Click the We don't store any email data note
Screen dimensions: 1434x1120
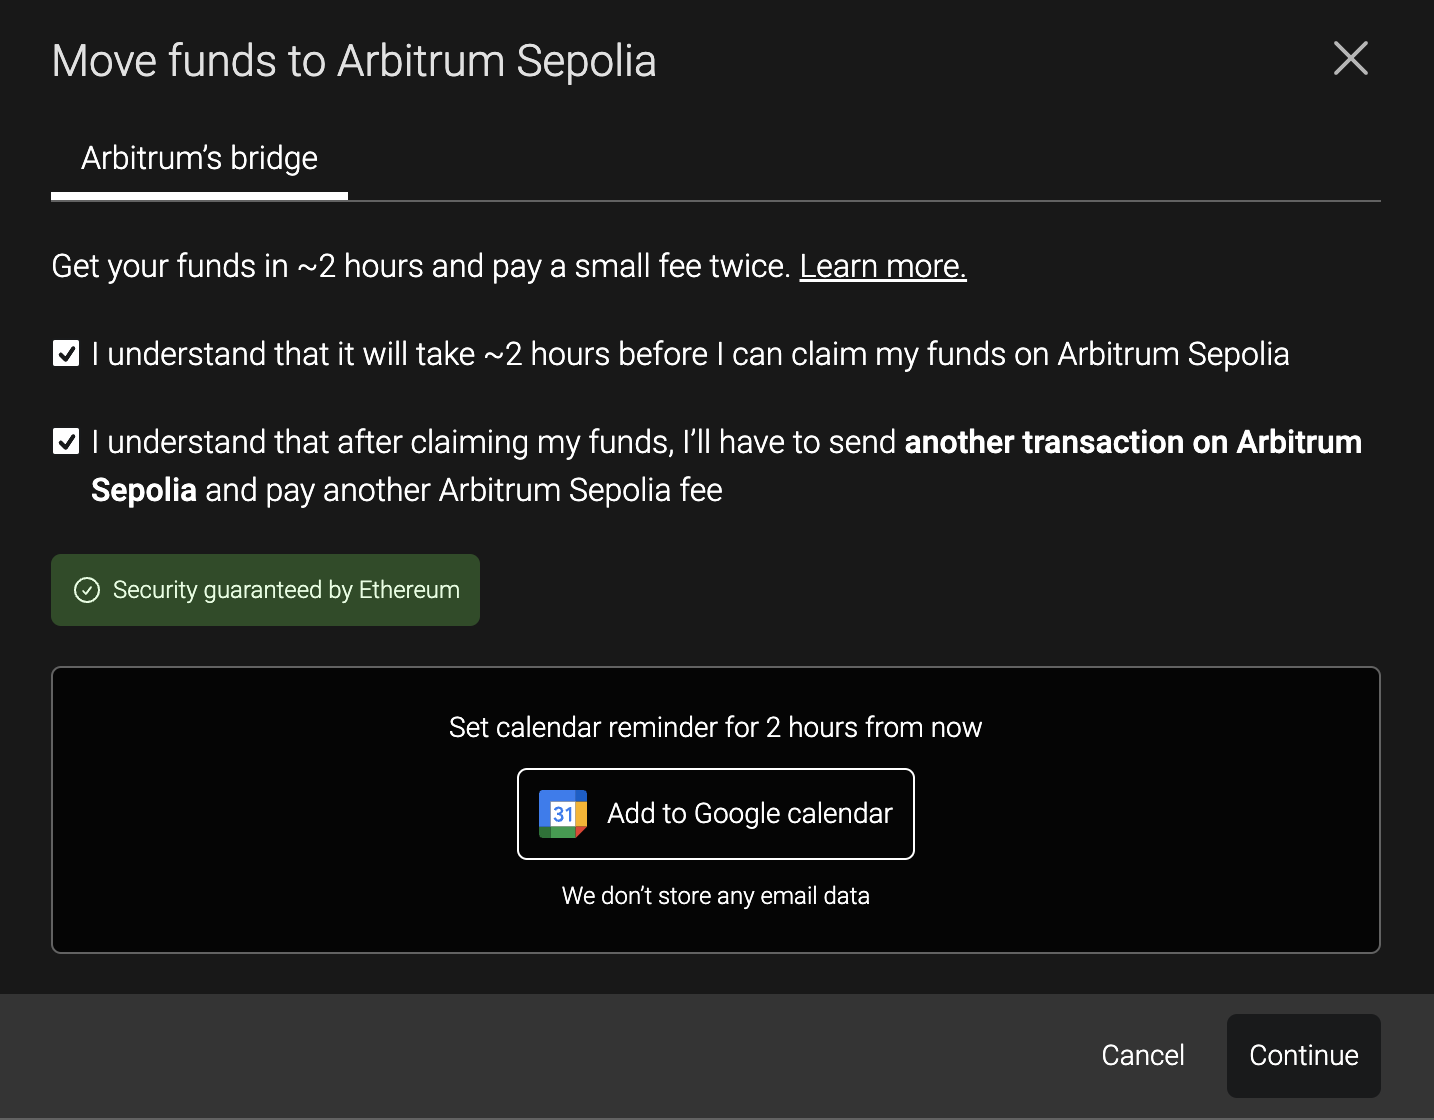[716, 896]
